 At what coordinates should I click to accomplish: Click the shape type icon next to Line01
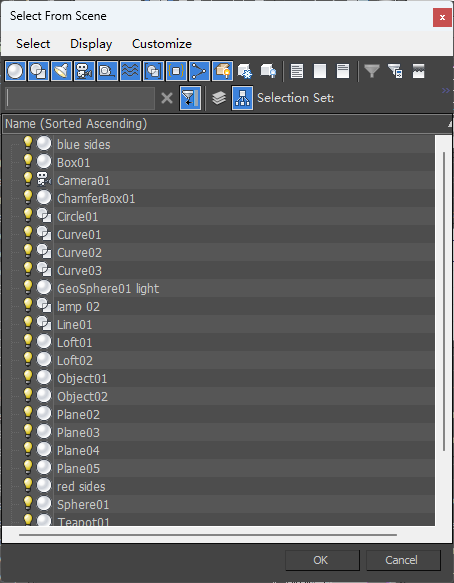tap(44, 324)
